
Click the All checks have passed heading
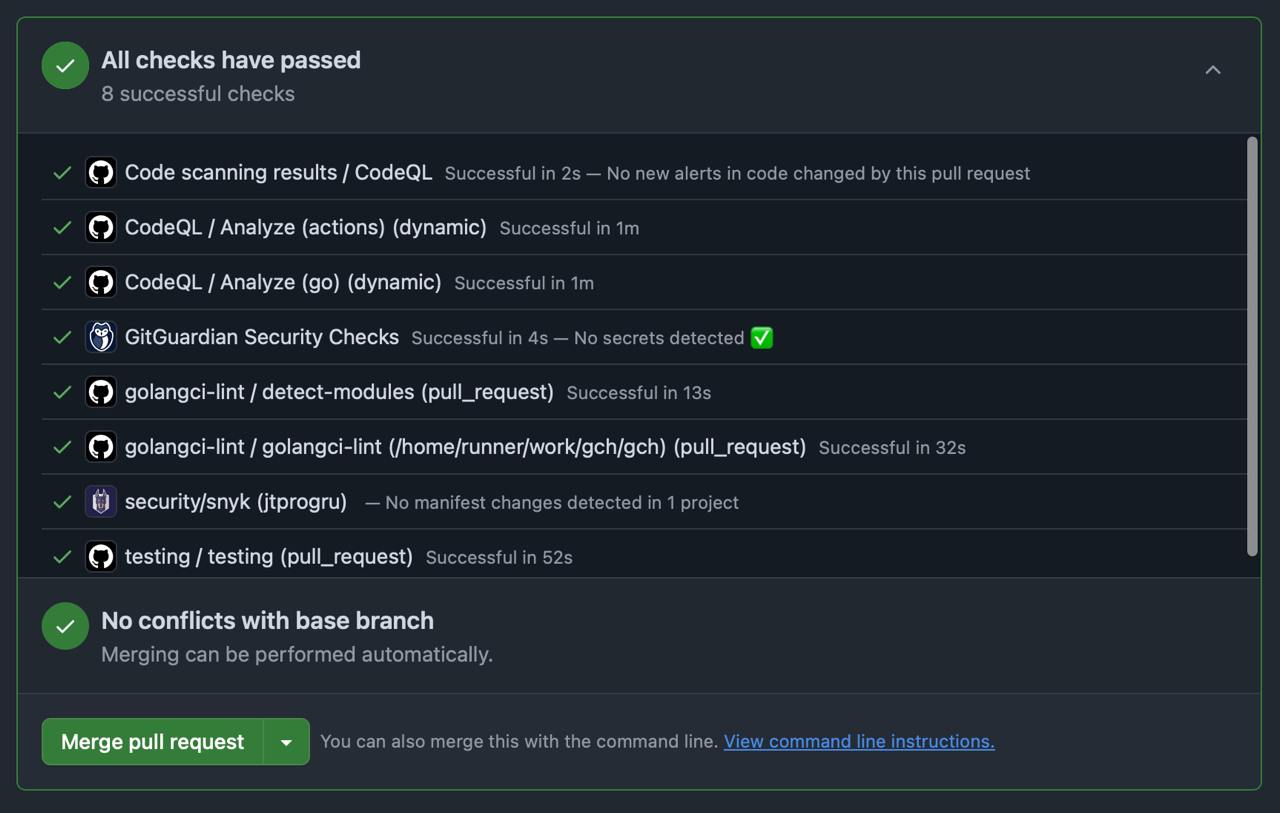point(230,60)
